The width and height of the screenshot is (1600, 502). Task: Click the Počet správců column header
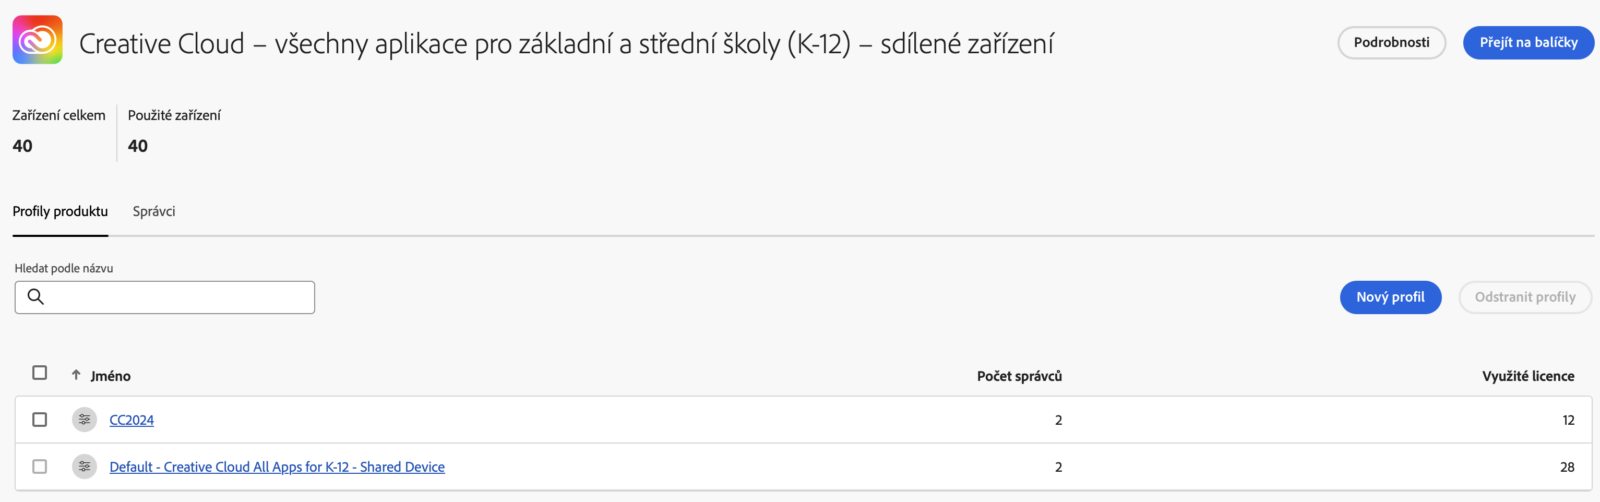[1019, 376]
